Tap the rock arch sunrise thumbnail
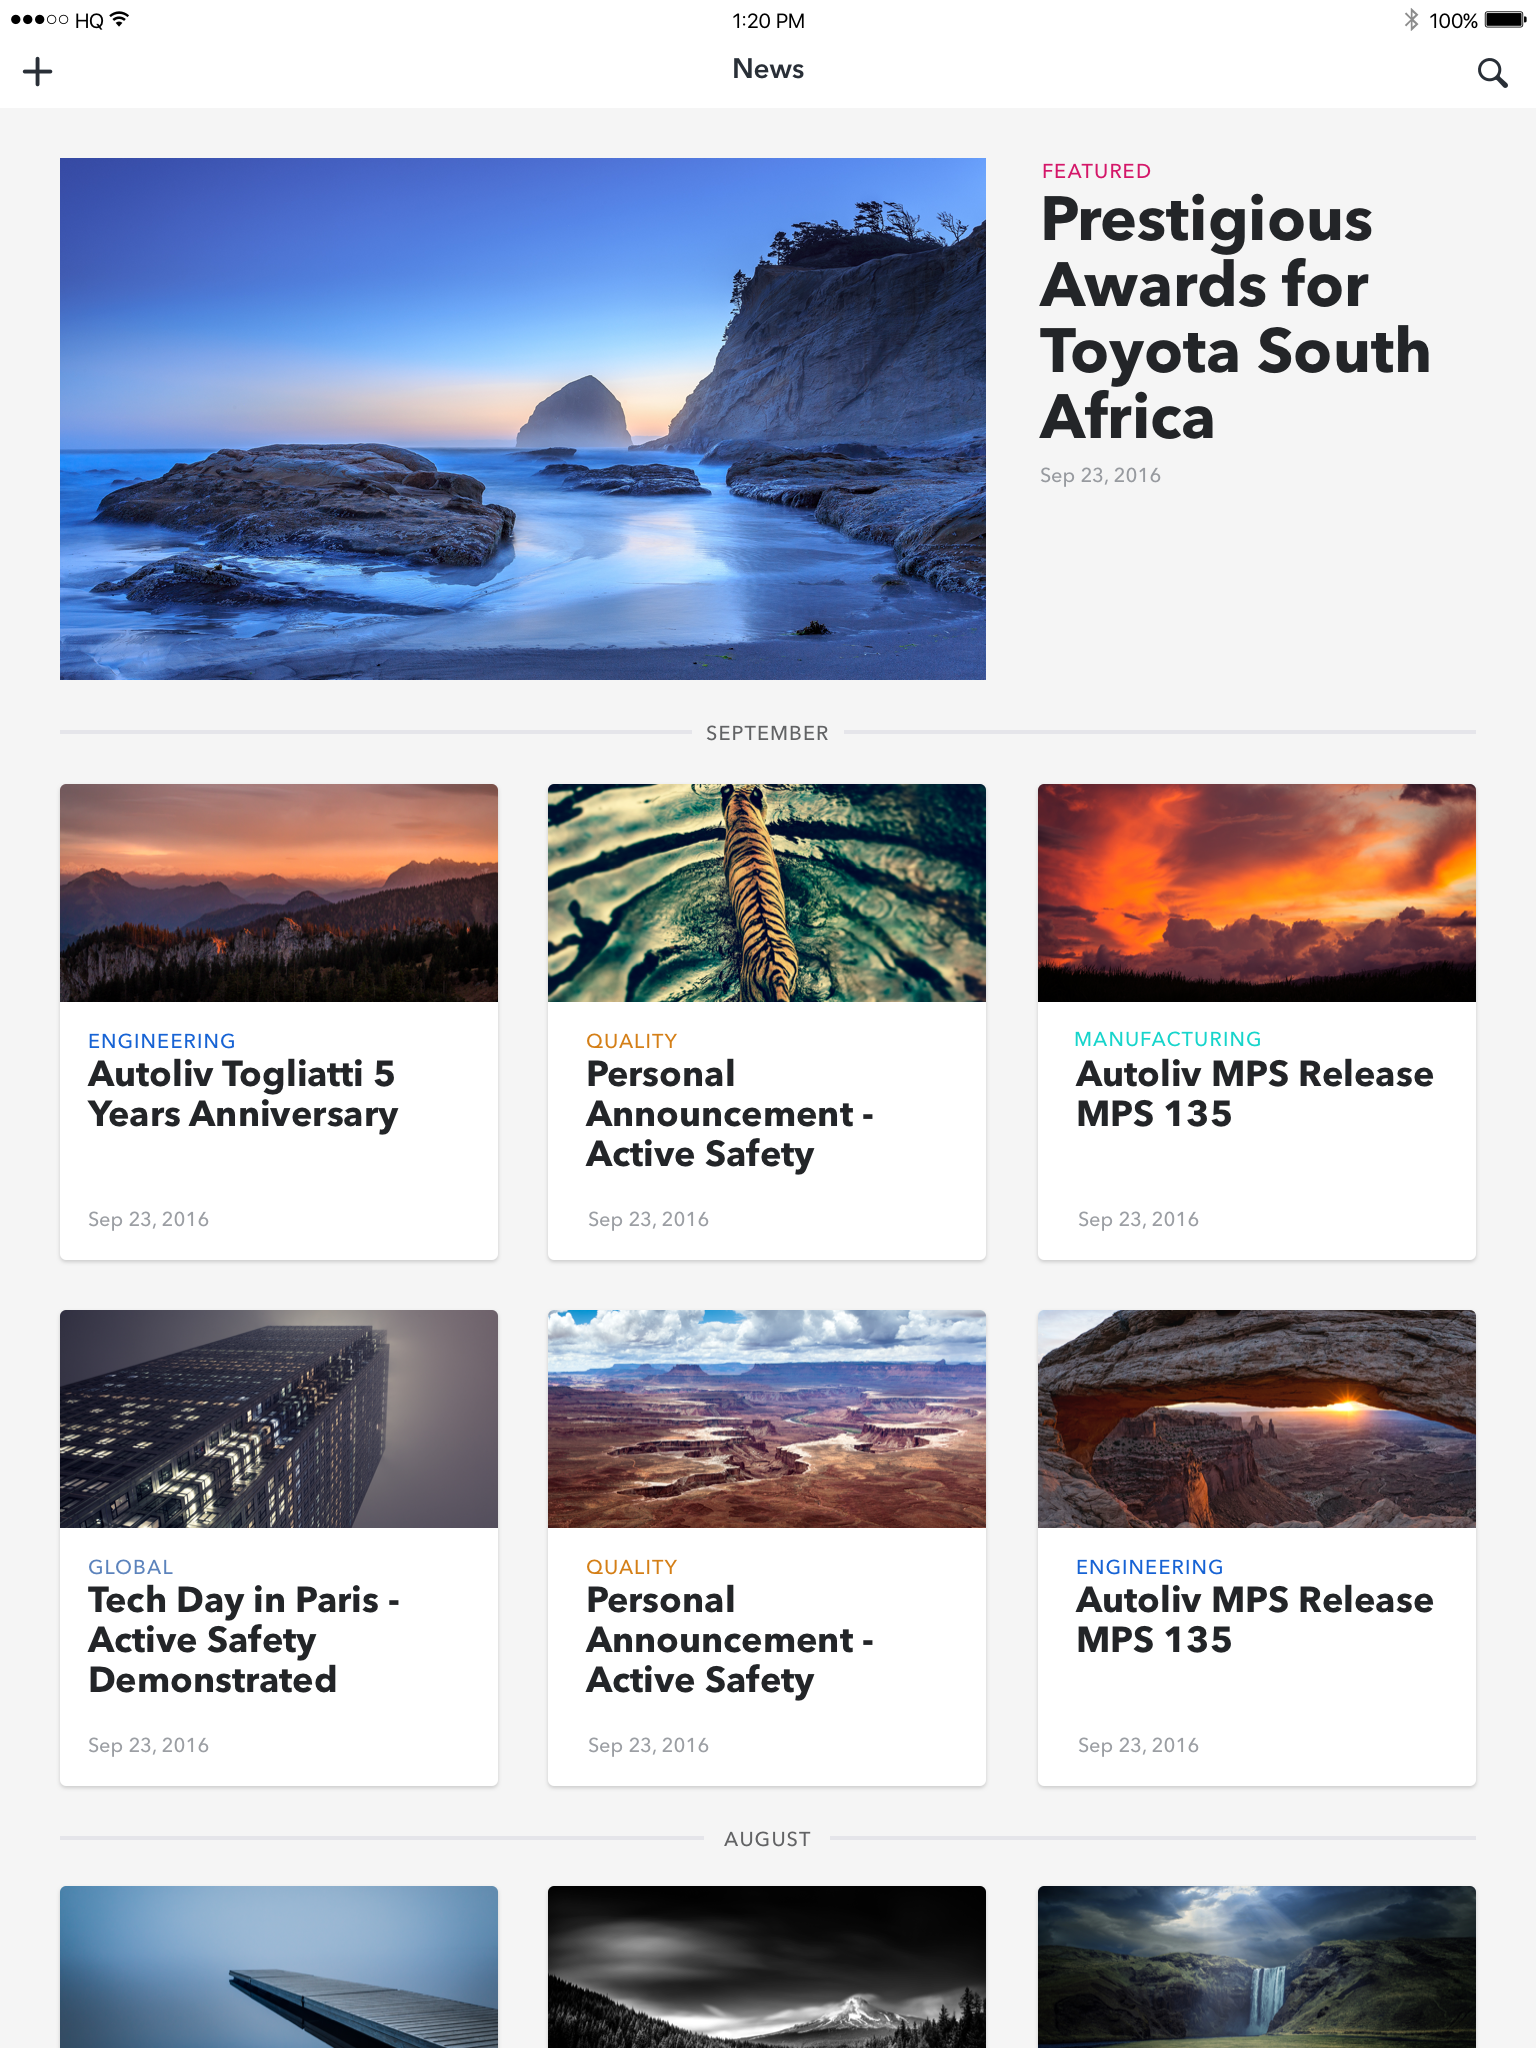 point(1256,1418)
